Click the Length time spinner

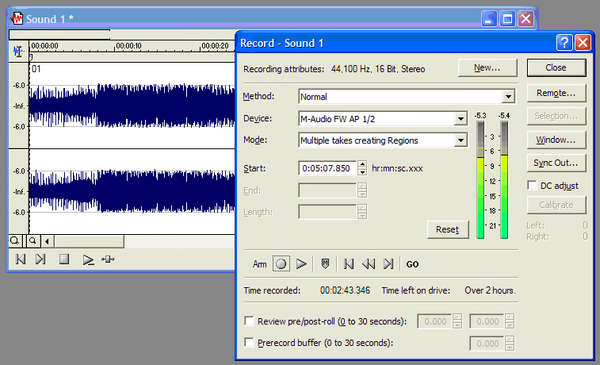[362, 211]
